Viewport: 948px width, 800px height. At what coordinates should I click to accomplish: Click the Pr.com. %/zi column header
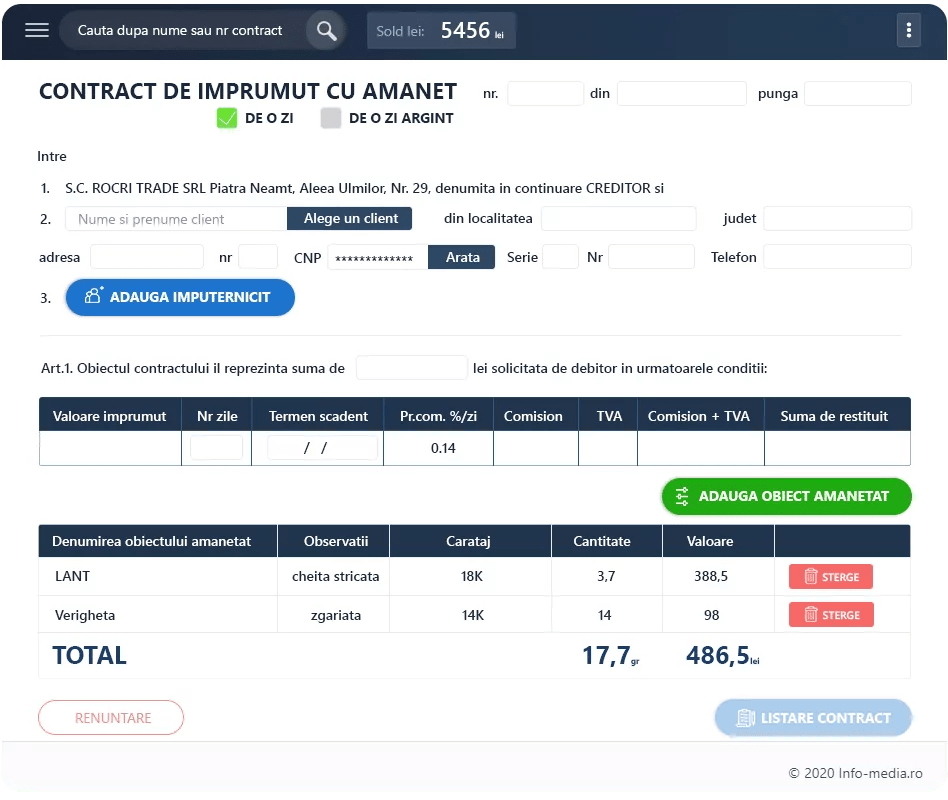[x=438, y=416]
